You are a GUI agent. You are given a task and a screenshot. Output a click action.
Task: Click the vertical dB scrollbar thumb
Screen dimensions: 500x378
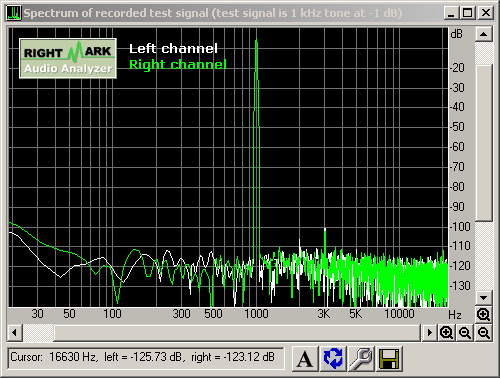pyautogui.click(x=484, y=143)
